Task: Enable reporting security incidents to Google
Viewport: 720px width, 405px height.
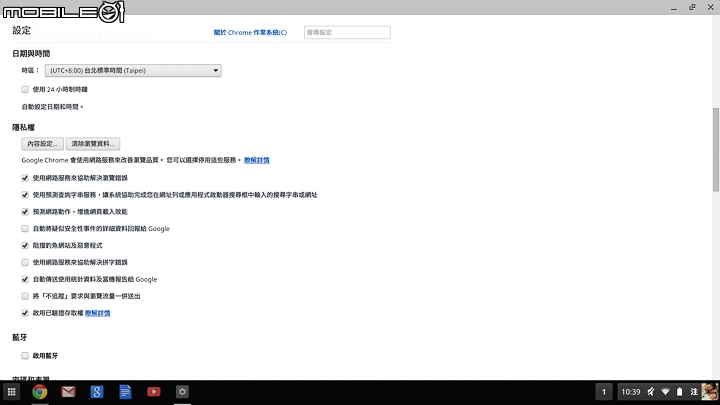Action: coord(25,228)
